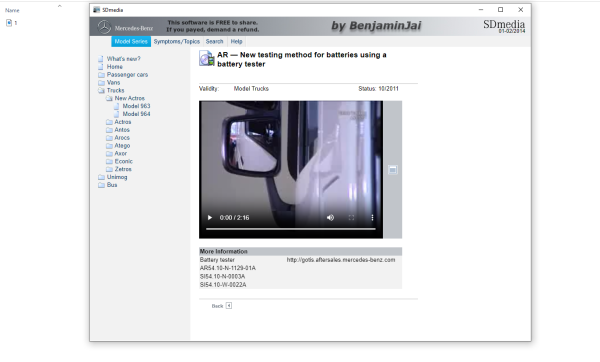Switch to the Model Series tab
This screenshot has width=600, height=362.
pyautogui.click(x=131, y=41)
